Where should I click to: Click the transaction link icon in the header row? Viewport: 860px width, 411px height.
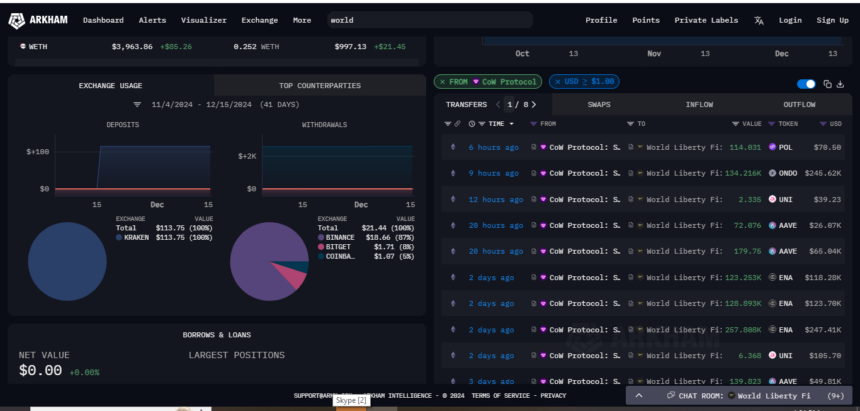457,124
